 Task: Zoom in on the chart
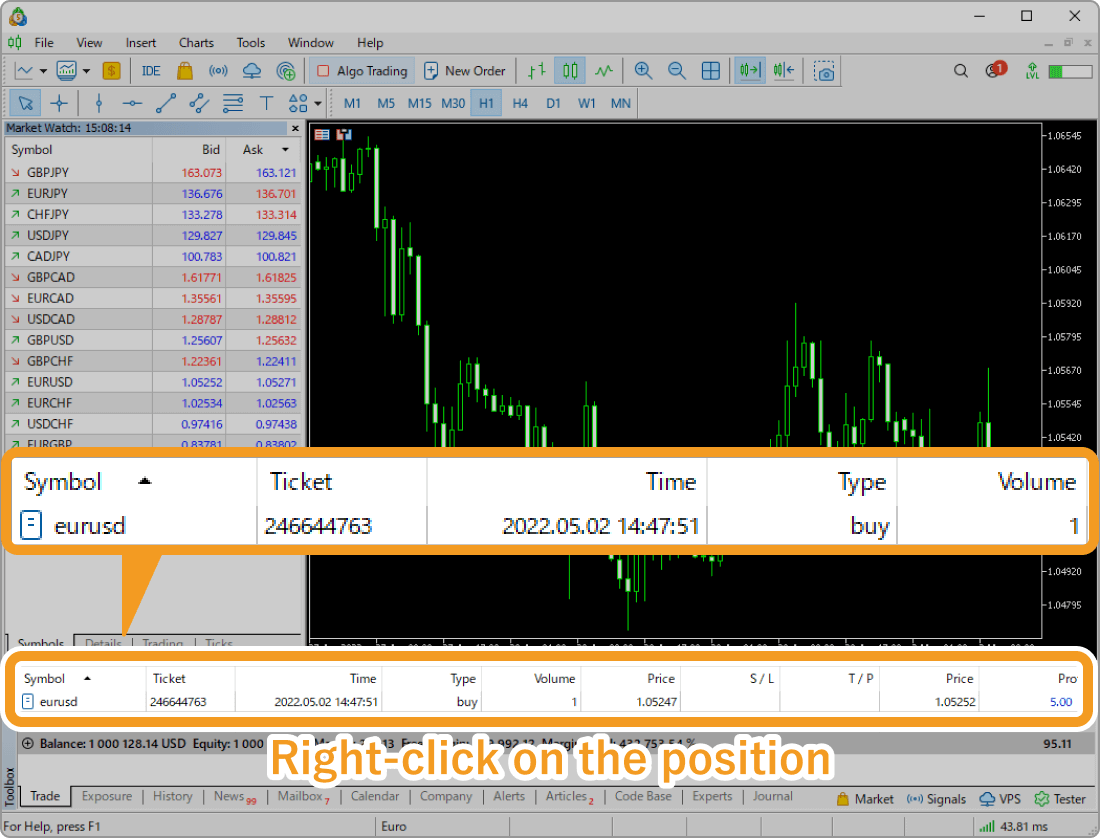pyautogui.click(x=643, y=71)
